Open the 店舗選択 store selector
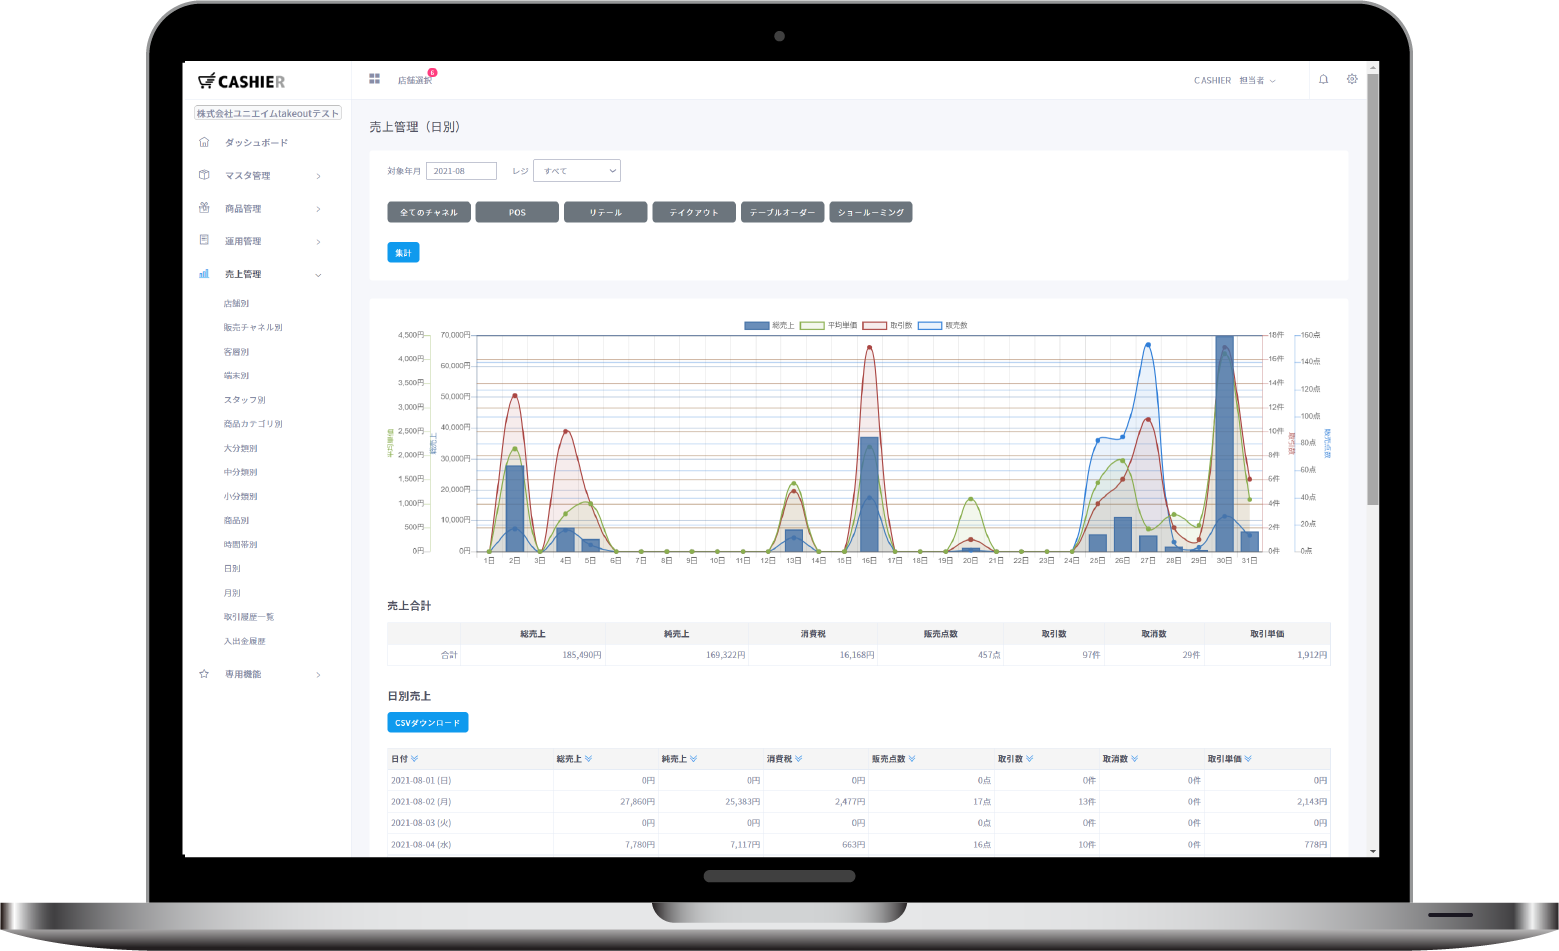 pyautogui.click(x=415, y=80)
